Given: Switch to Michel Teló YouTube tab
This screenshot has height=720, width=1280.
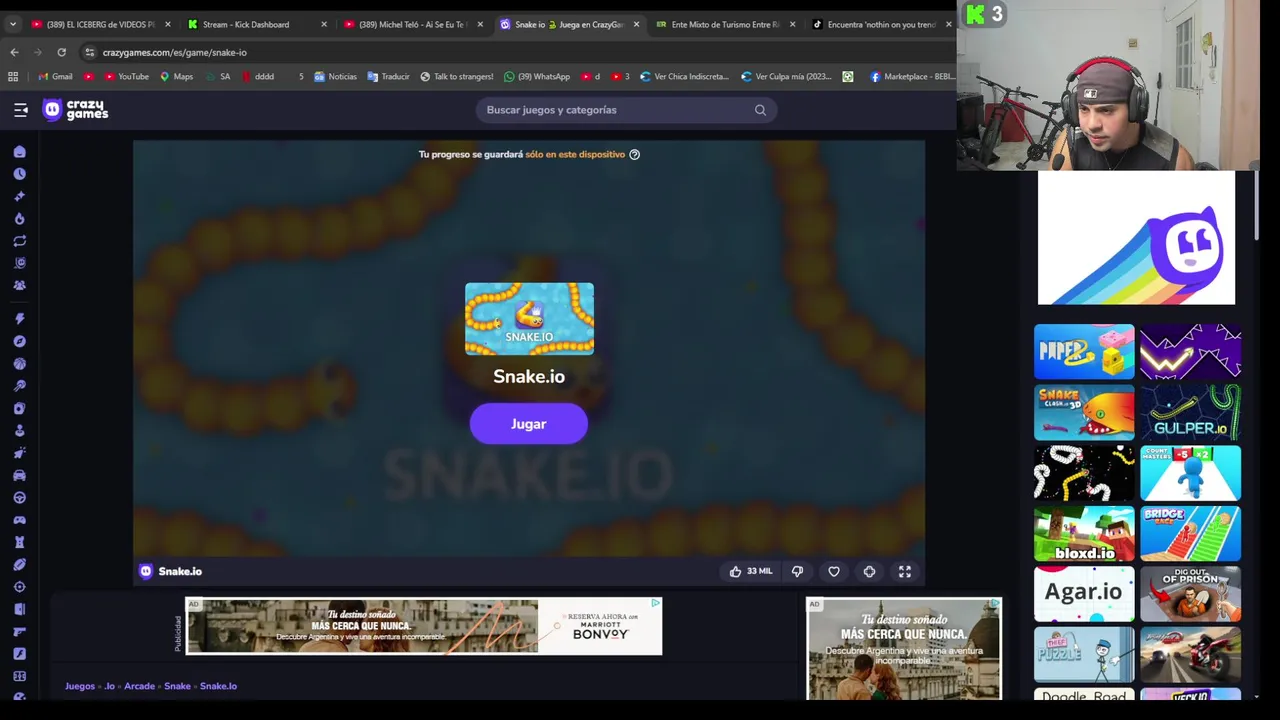Looking at the screenshot, I should pos(411,24).
